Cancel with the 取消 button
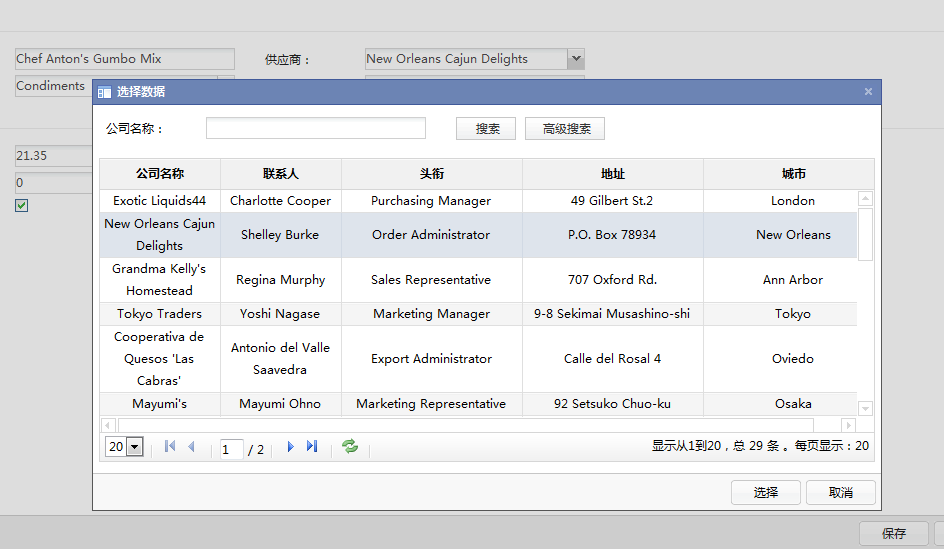944x549 pixels. coord(840,492)
